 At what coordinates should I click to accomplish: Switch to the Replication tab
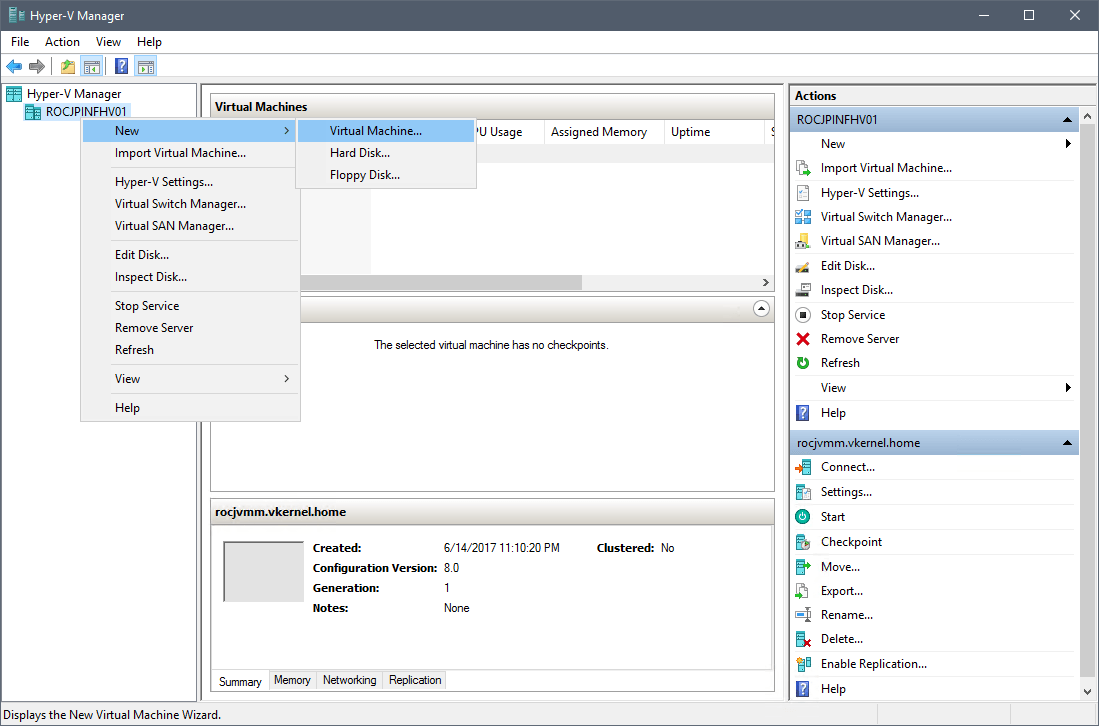point(415,680)
